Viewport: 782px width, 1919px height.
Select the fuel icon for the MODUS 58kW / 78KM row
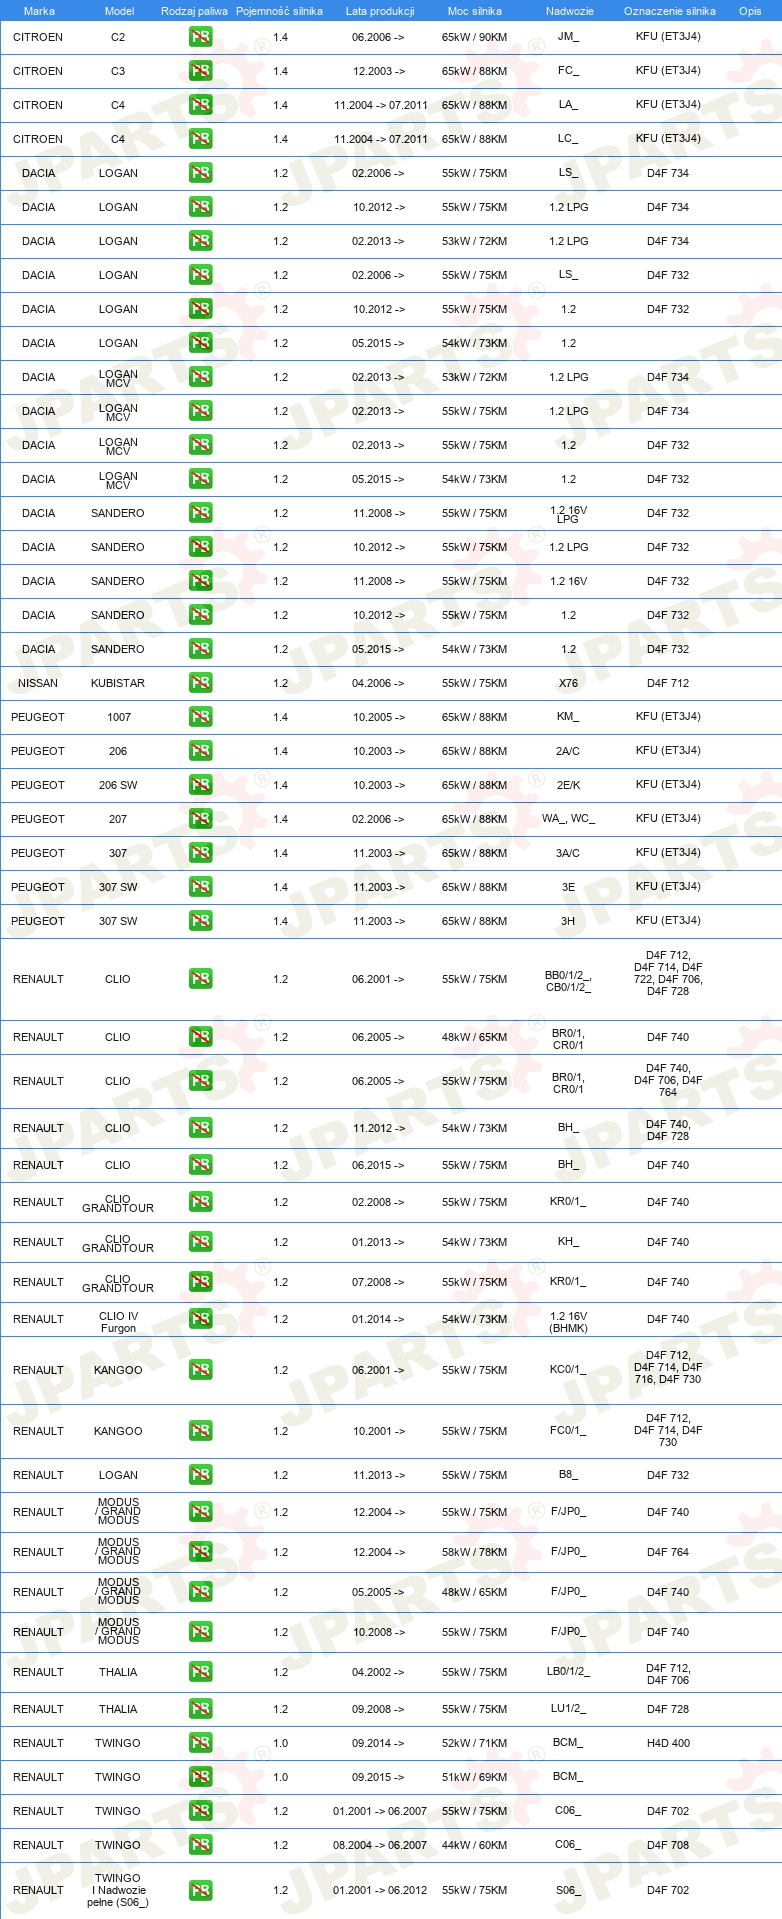[x=201, y=1552]
